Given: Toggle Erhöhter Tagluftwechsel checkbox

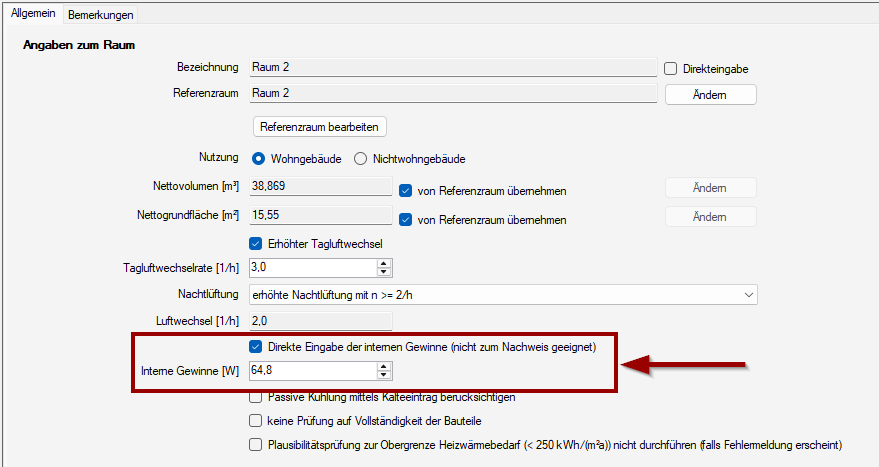Looking at the screenshot, I should [x=255, y=244].
